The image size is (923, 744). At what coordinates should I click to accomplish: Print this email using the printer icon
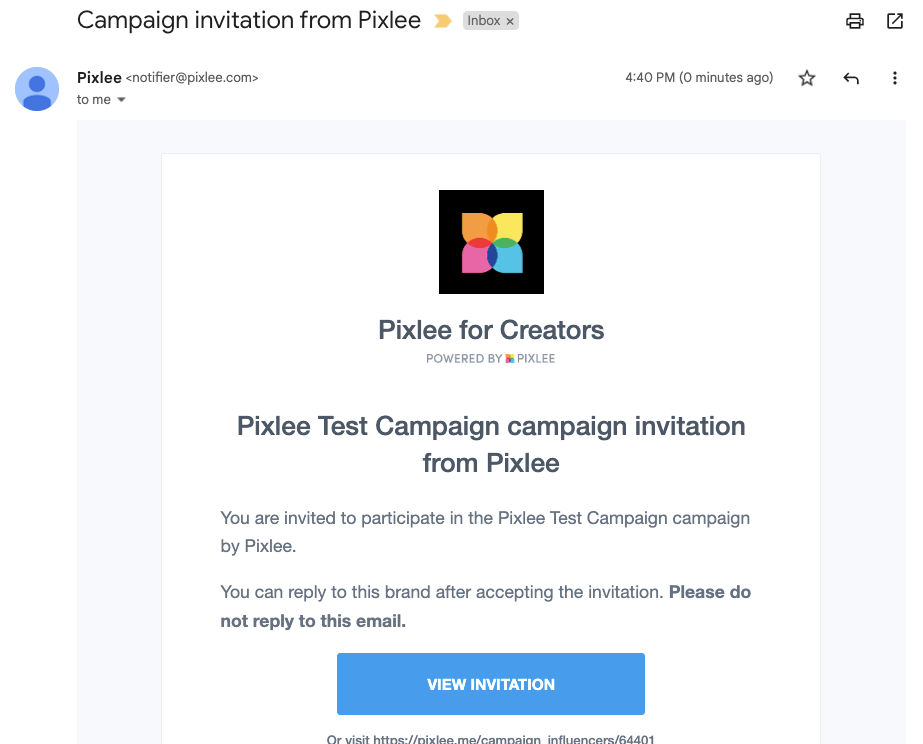(x=854, y=21)
